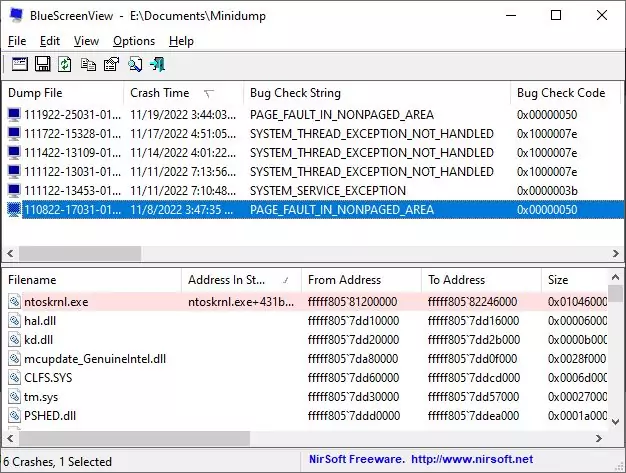Sort by To Address column header
626x473 pixels.
pos(481,280)
